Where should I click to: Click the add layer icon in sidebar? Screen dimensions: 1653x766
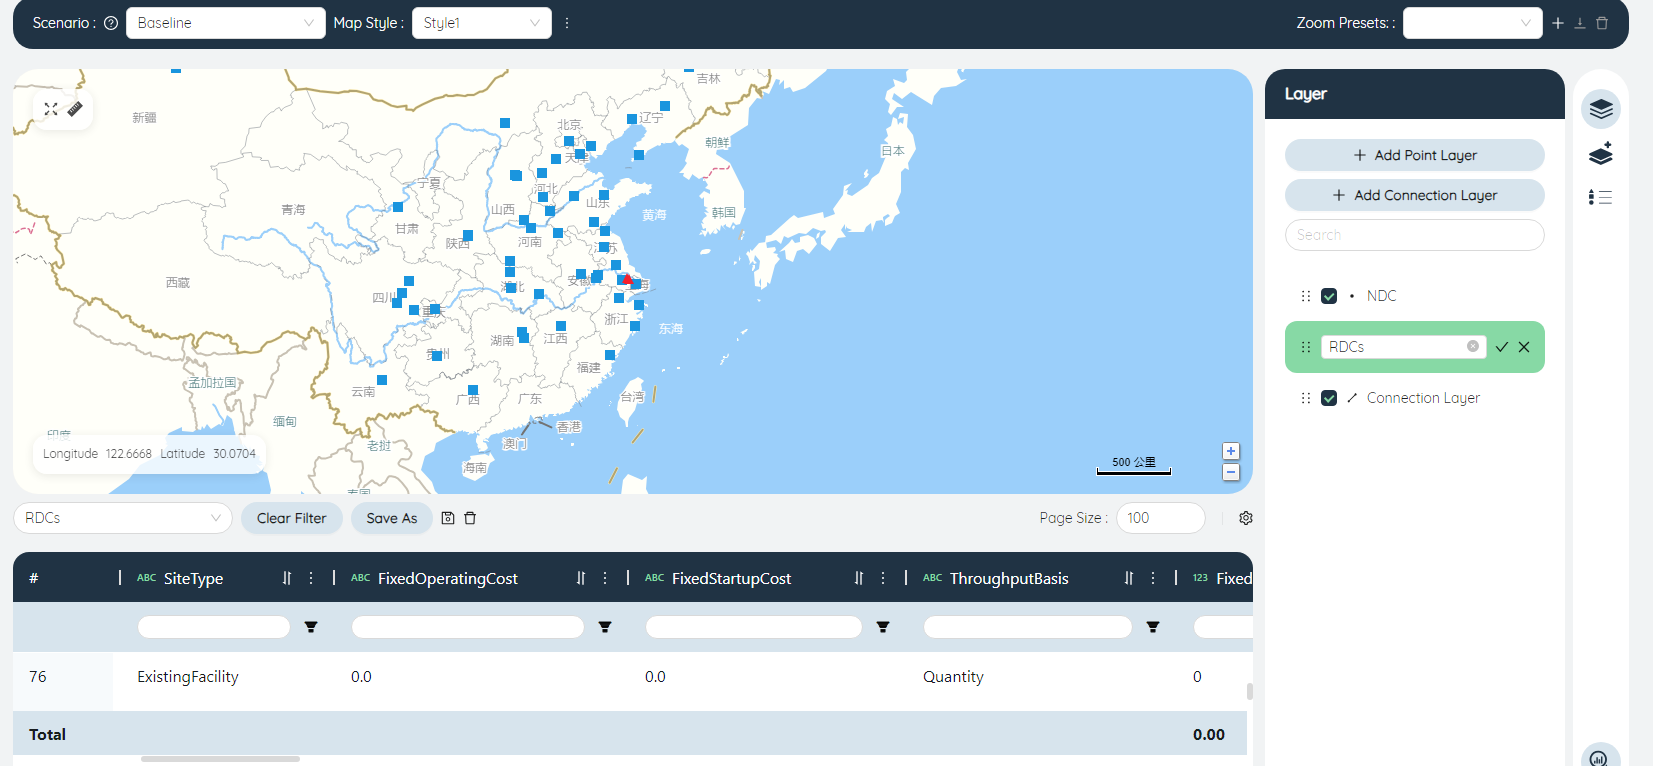pyautogui.click(x=1601, y=154)
